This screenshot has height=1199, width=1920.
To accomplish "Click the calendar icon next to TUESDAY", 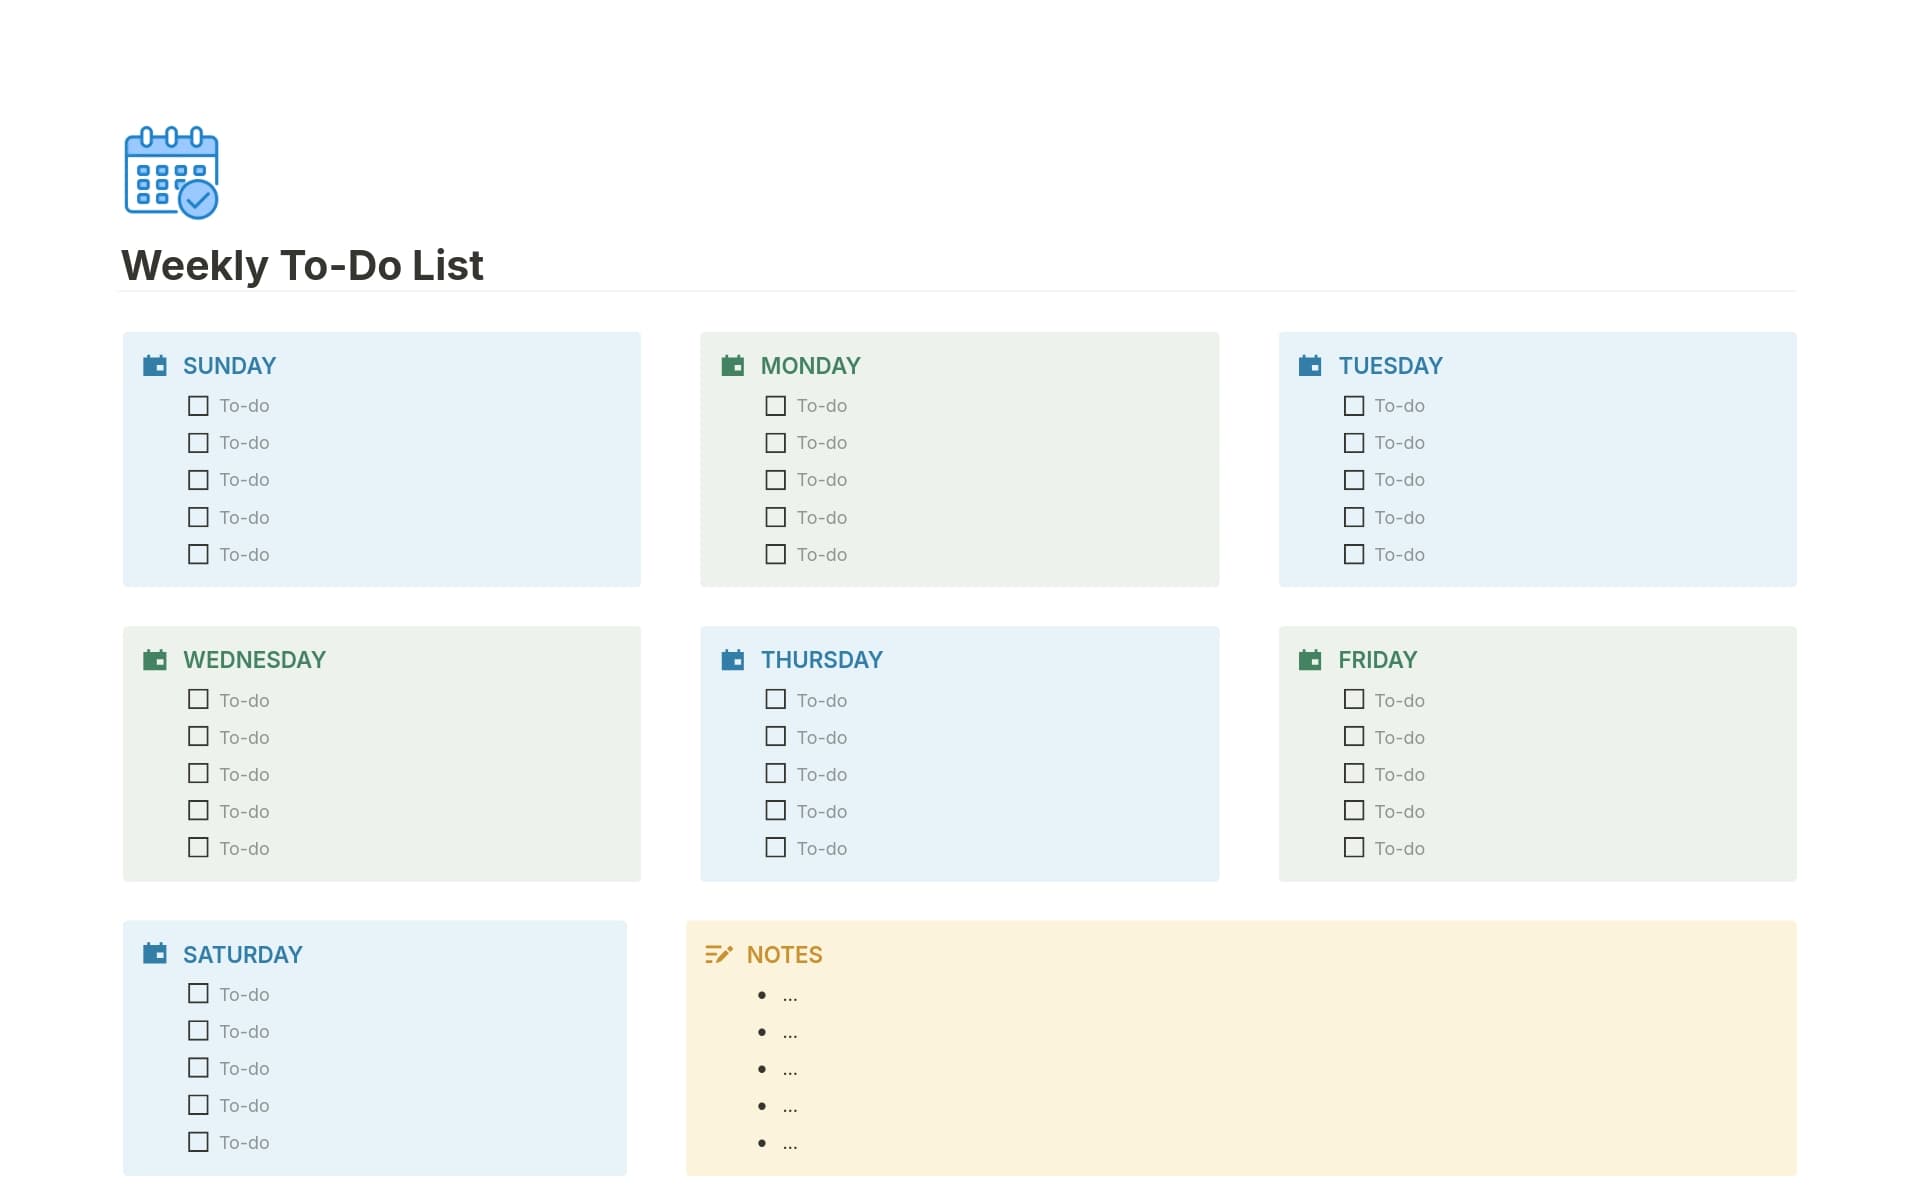I will point(1311,366).
